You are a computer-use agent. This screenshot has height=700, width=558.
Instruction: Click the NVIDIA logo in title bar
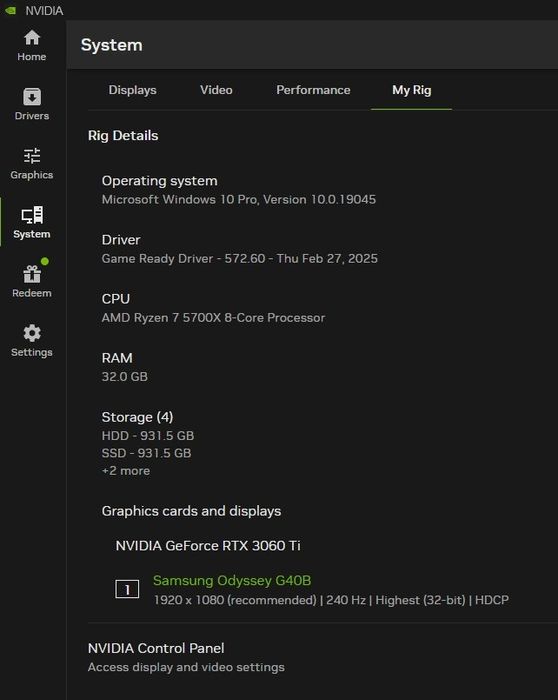coord(10,10)
